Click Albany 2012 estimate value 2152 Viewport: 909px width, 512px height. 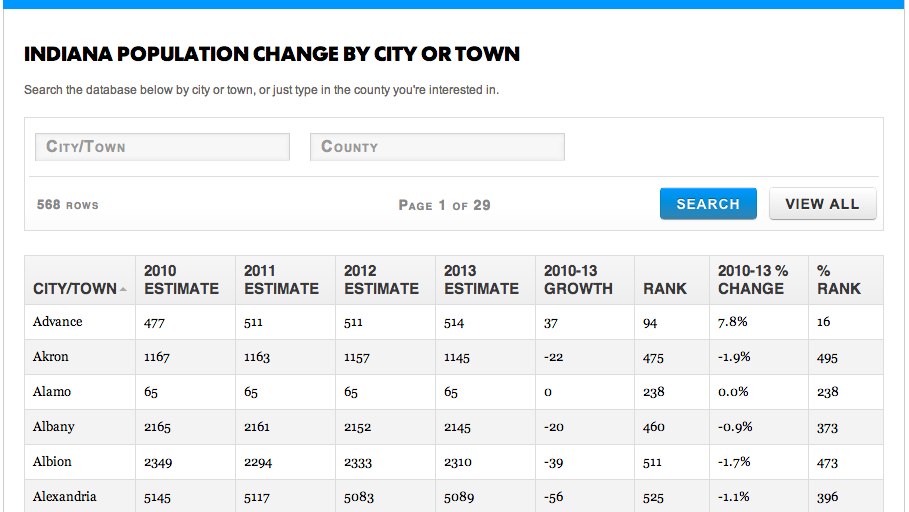pos(357,427)
